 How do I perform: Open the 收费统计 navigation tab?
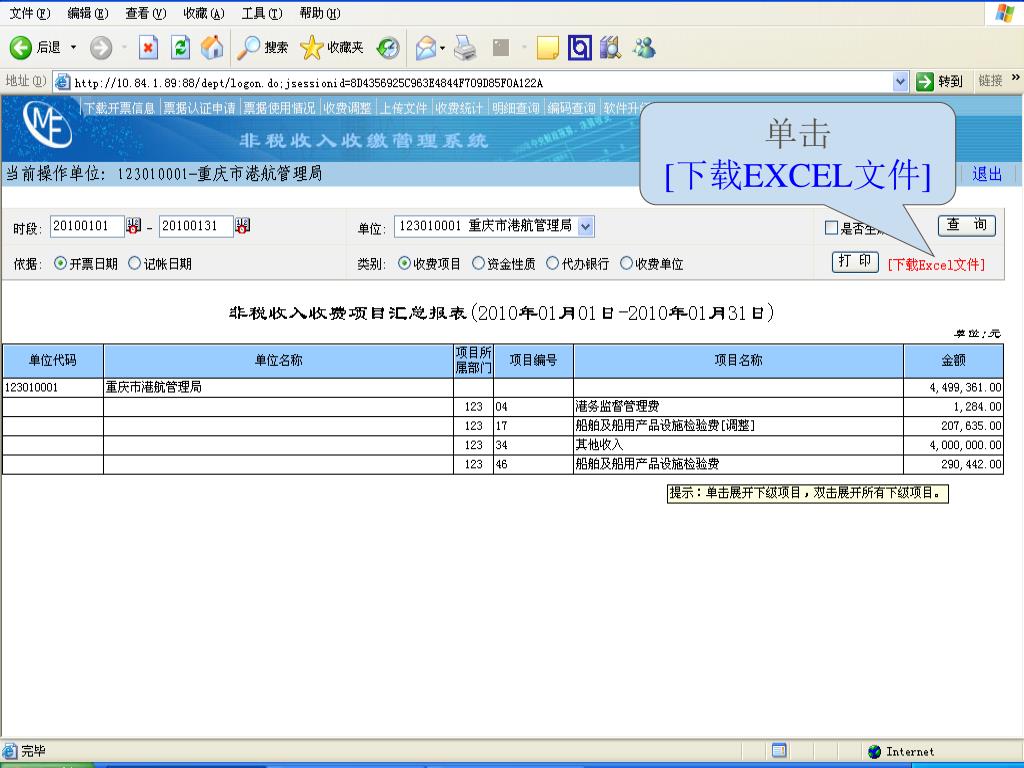pos(459,108)
